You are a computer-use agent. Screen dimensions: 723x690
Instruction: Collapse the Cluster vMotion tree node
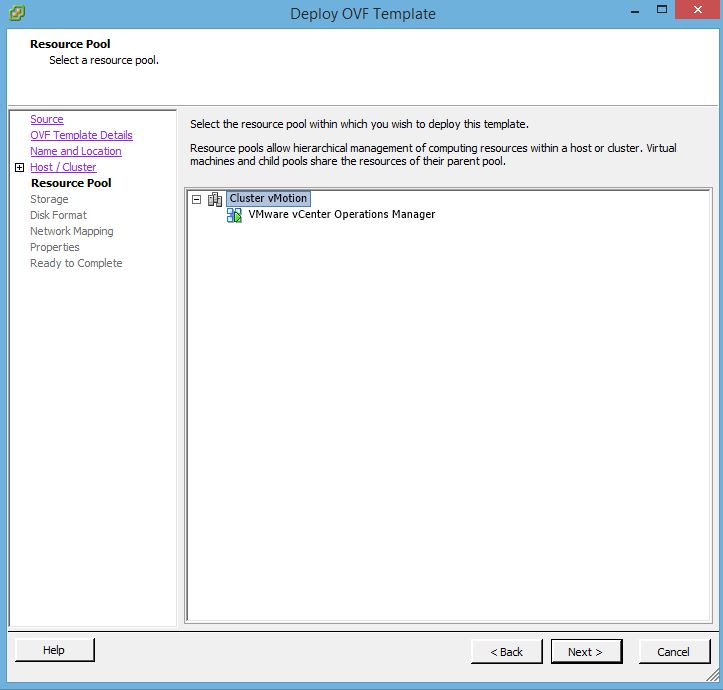point(196,199)
